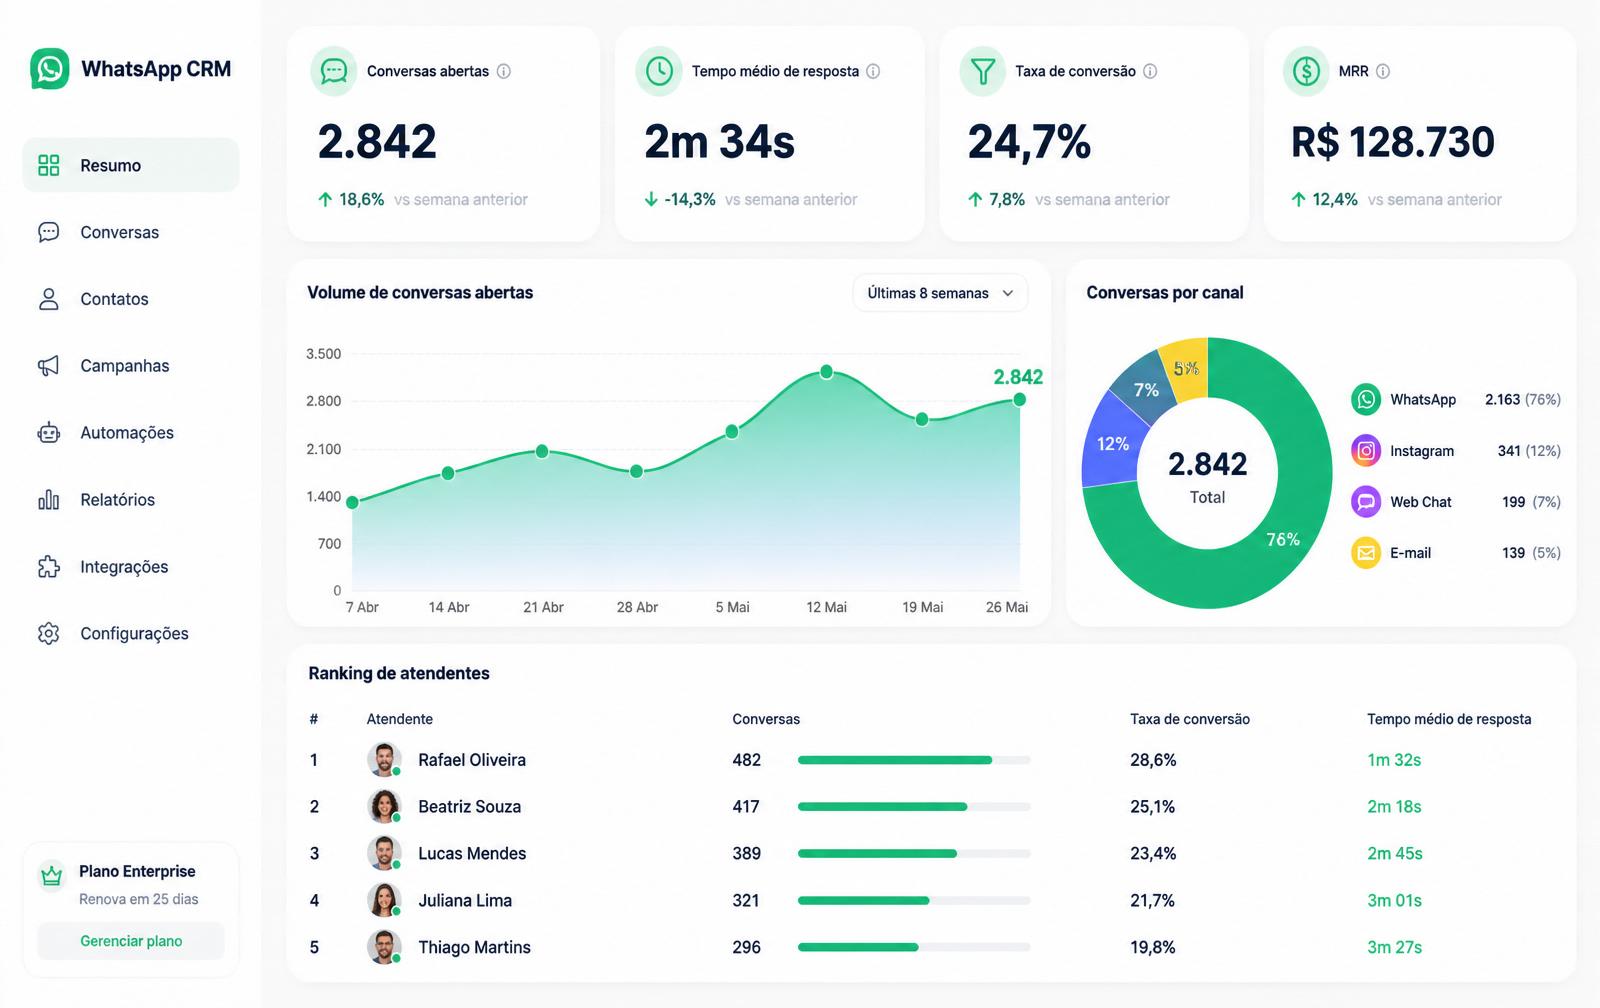
Task: Click the Contatos person icon
Action: click(x=48, y=299)
